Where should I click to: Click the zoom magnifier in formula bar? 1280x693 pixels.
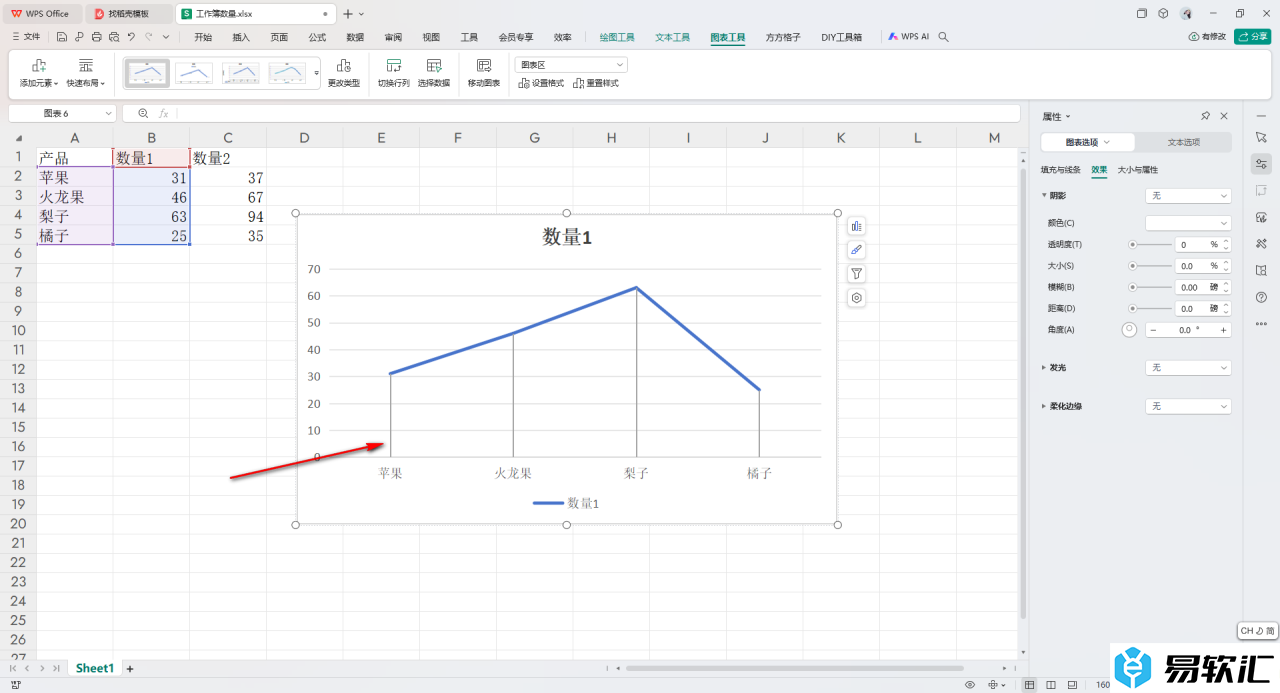click(143, 114)
